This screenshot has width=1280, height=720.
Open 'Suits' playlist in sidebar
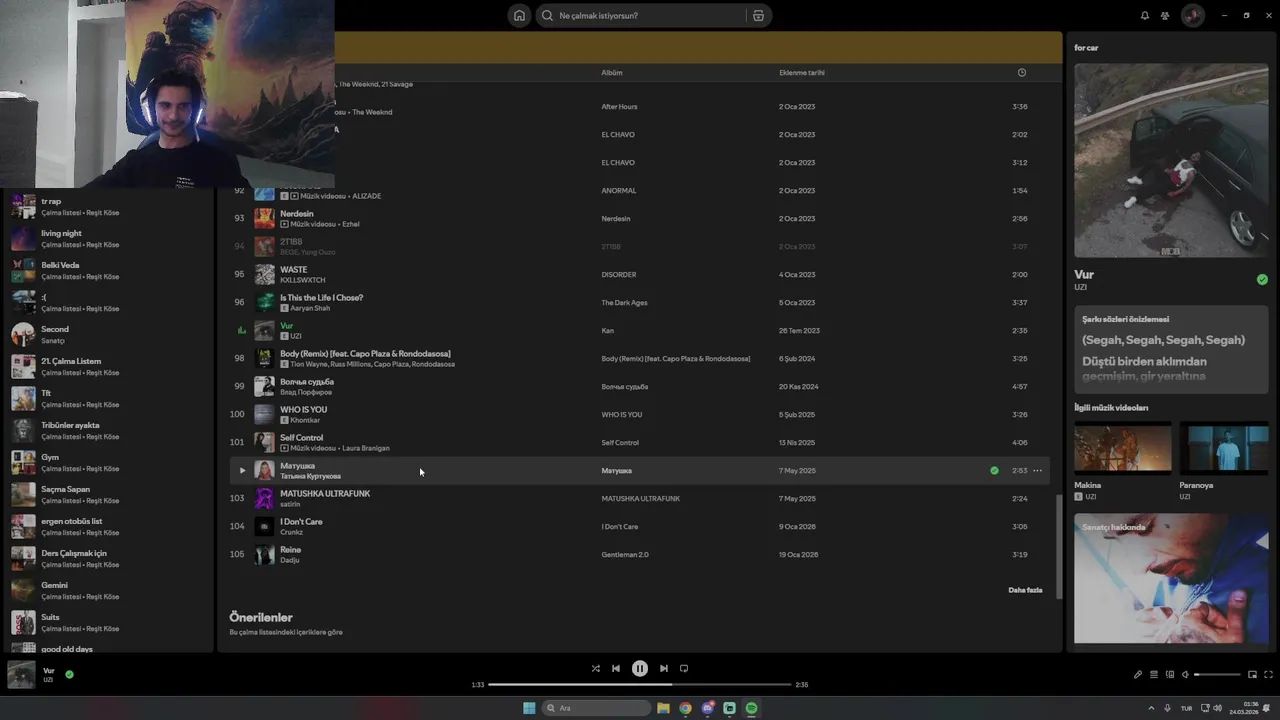click(107, 623)
